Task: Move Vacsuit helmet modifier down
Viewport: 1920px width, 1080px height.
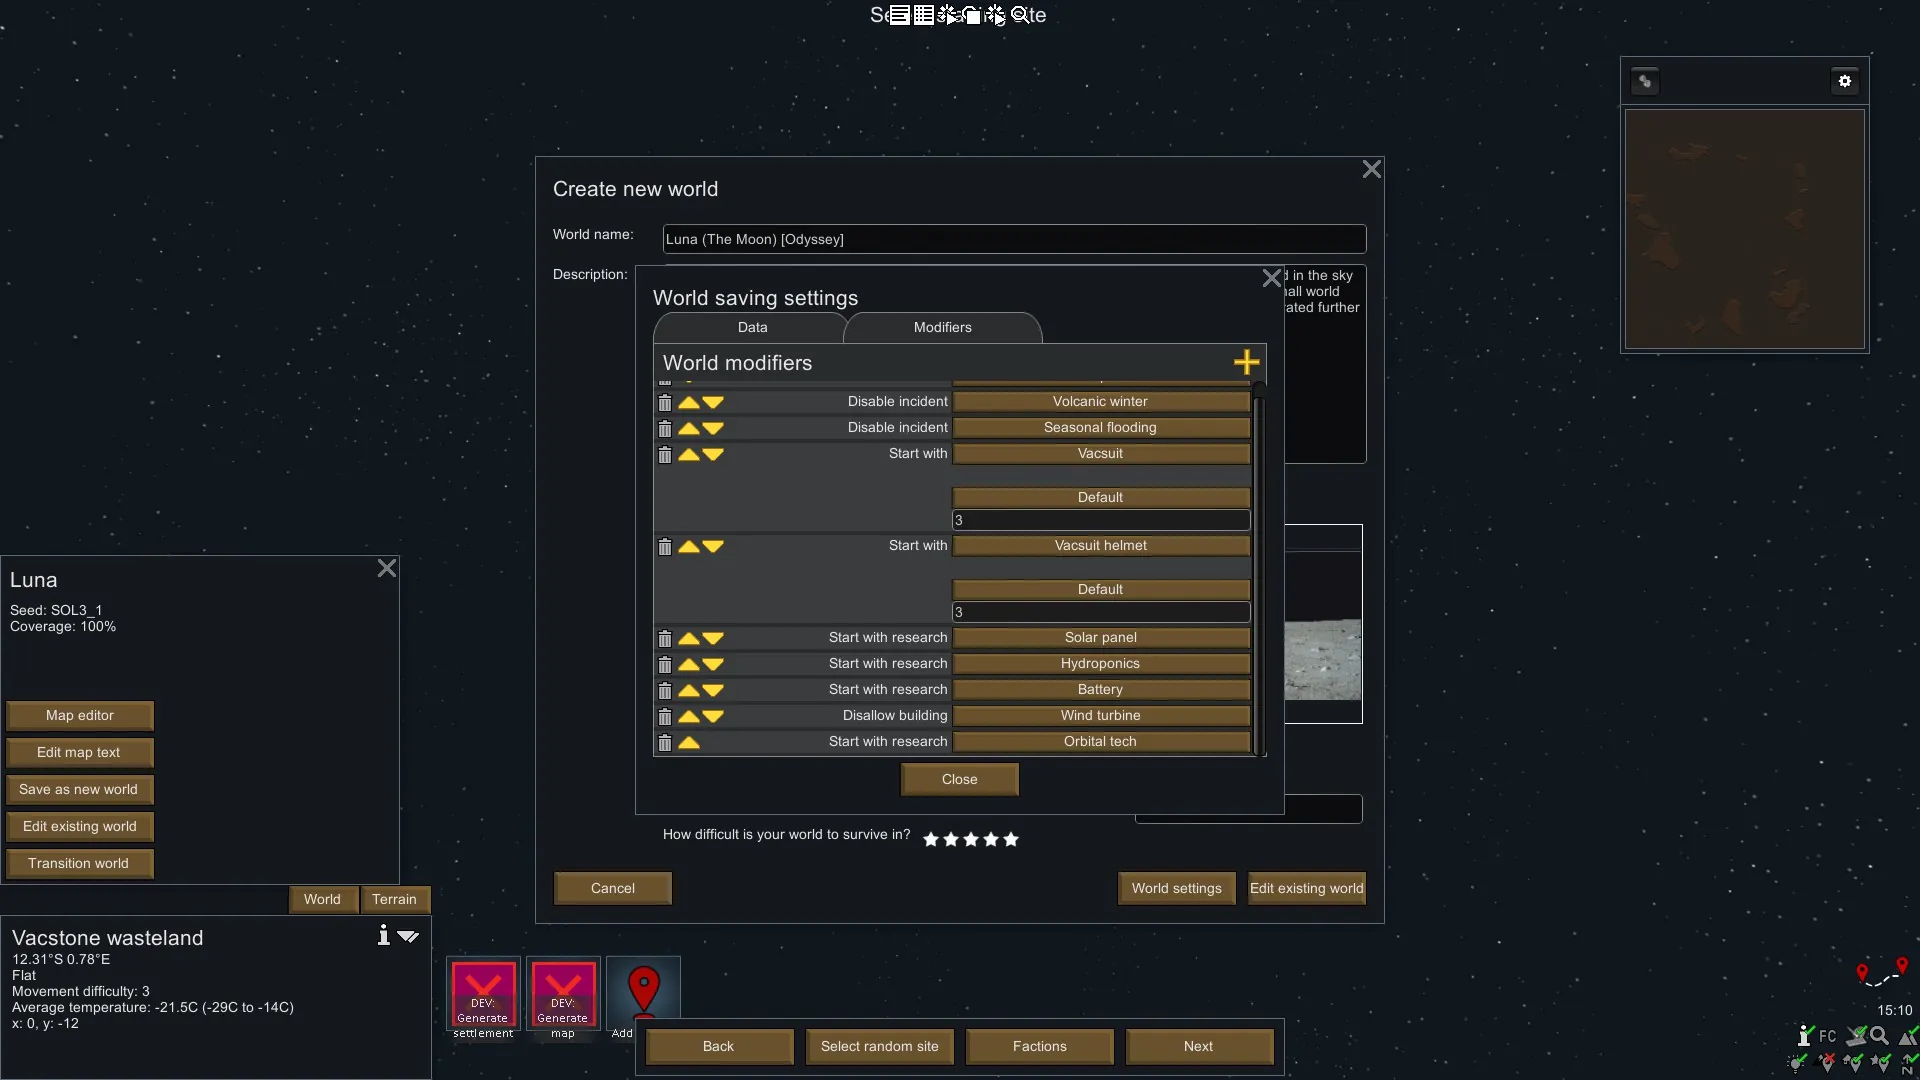Action: pyautogui.click(x=713, y=547)
